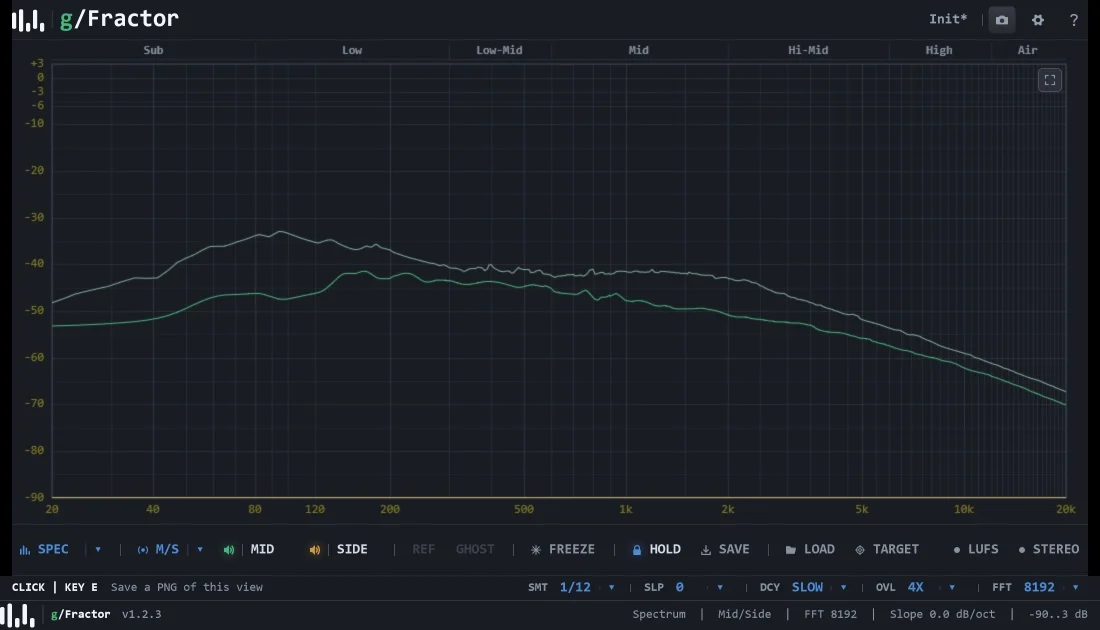Click the g/Fractor logo bars icon at top

tap(28, 20)
